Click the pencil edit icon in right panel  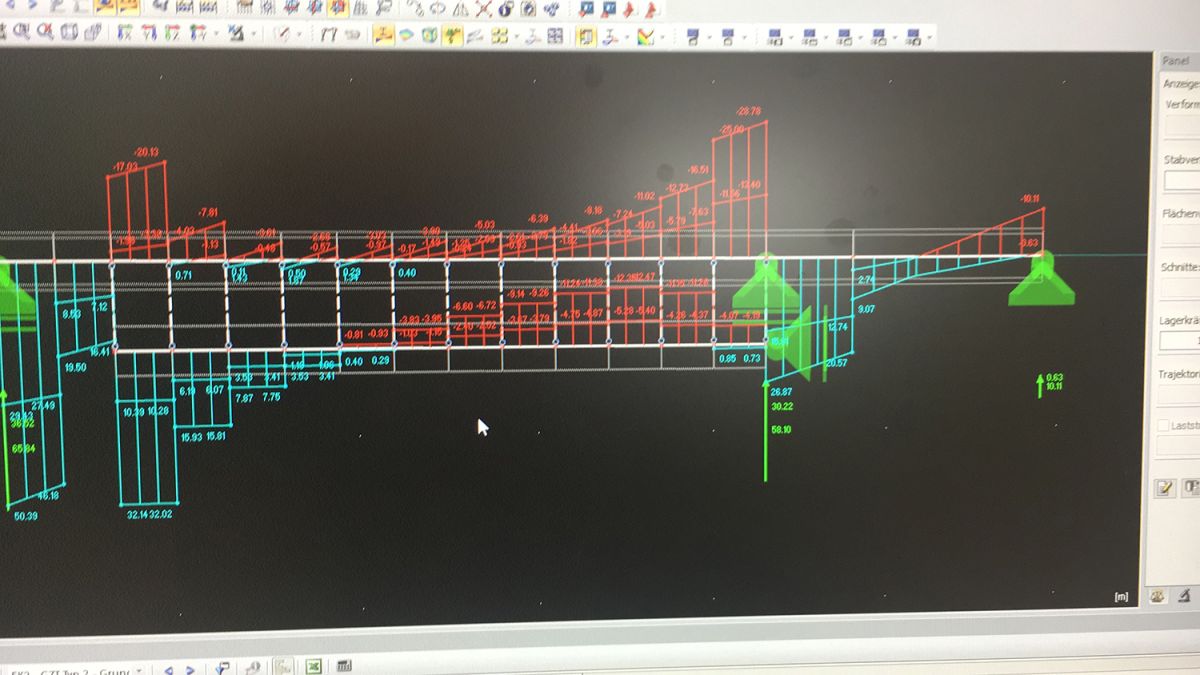(1164, 488)
